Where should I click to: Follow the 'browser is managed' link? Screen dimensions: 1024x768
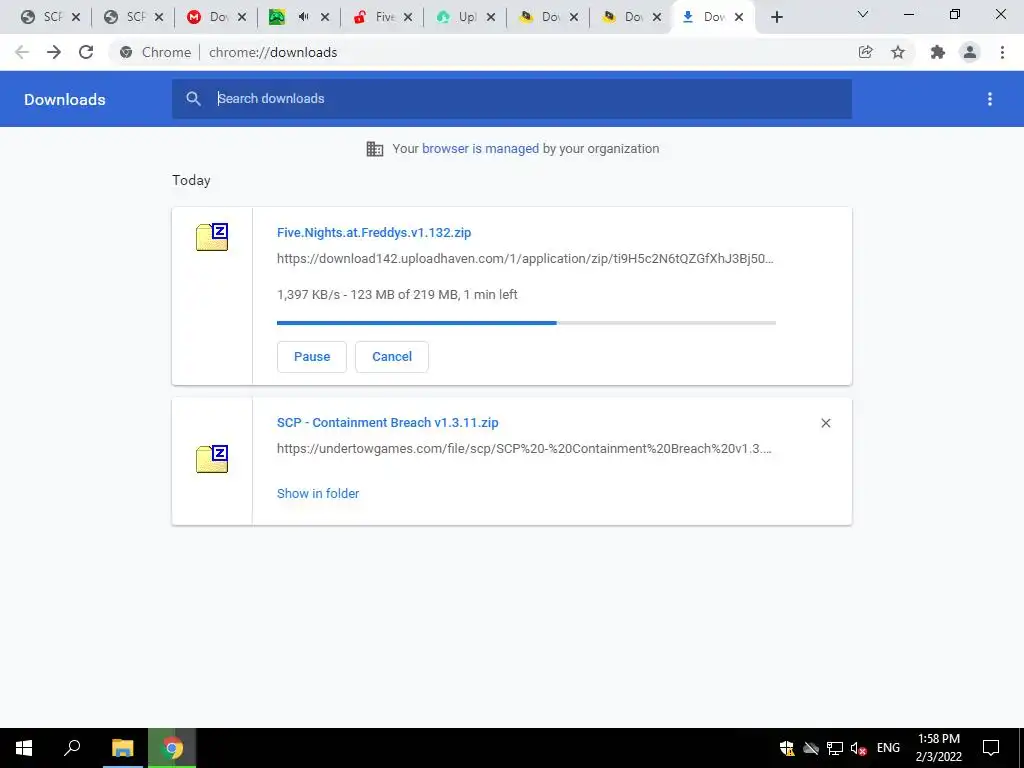click(481, 149)
